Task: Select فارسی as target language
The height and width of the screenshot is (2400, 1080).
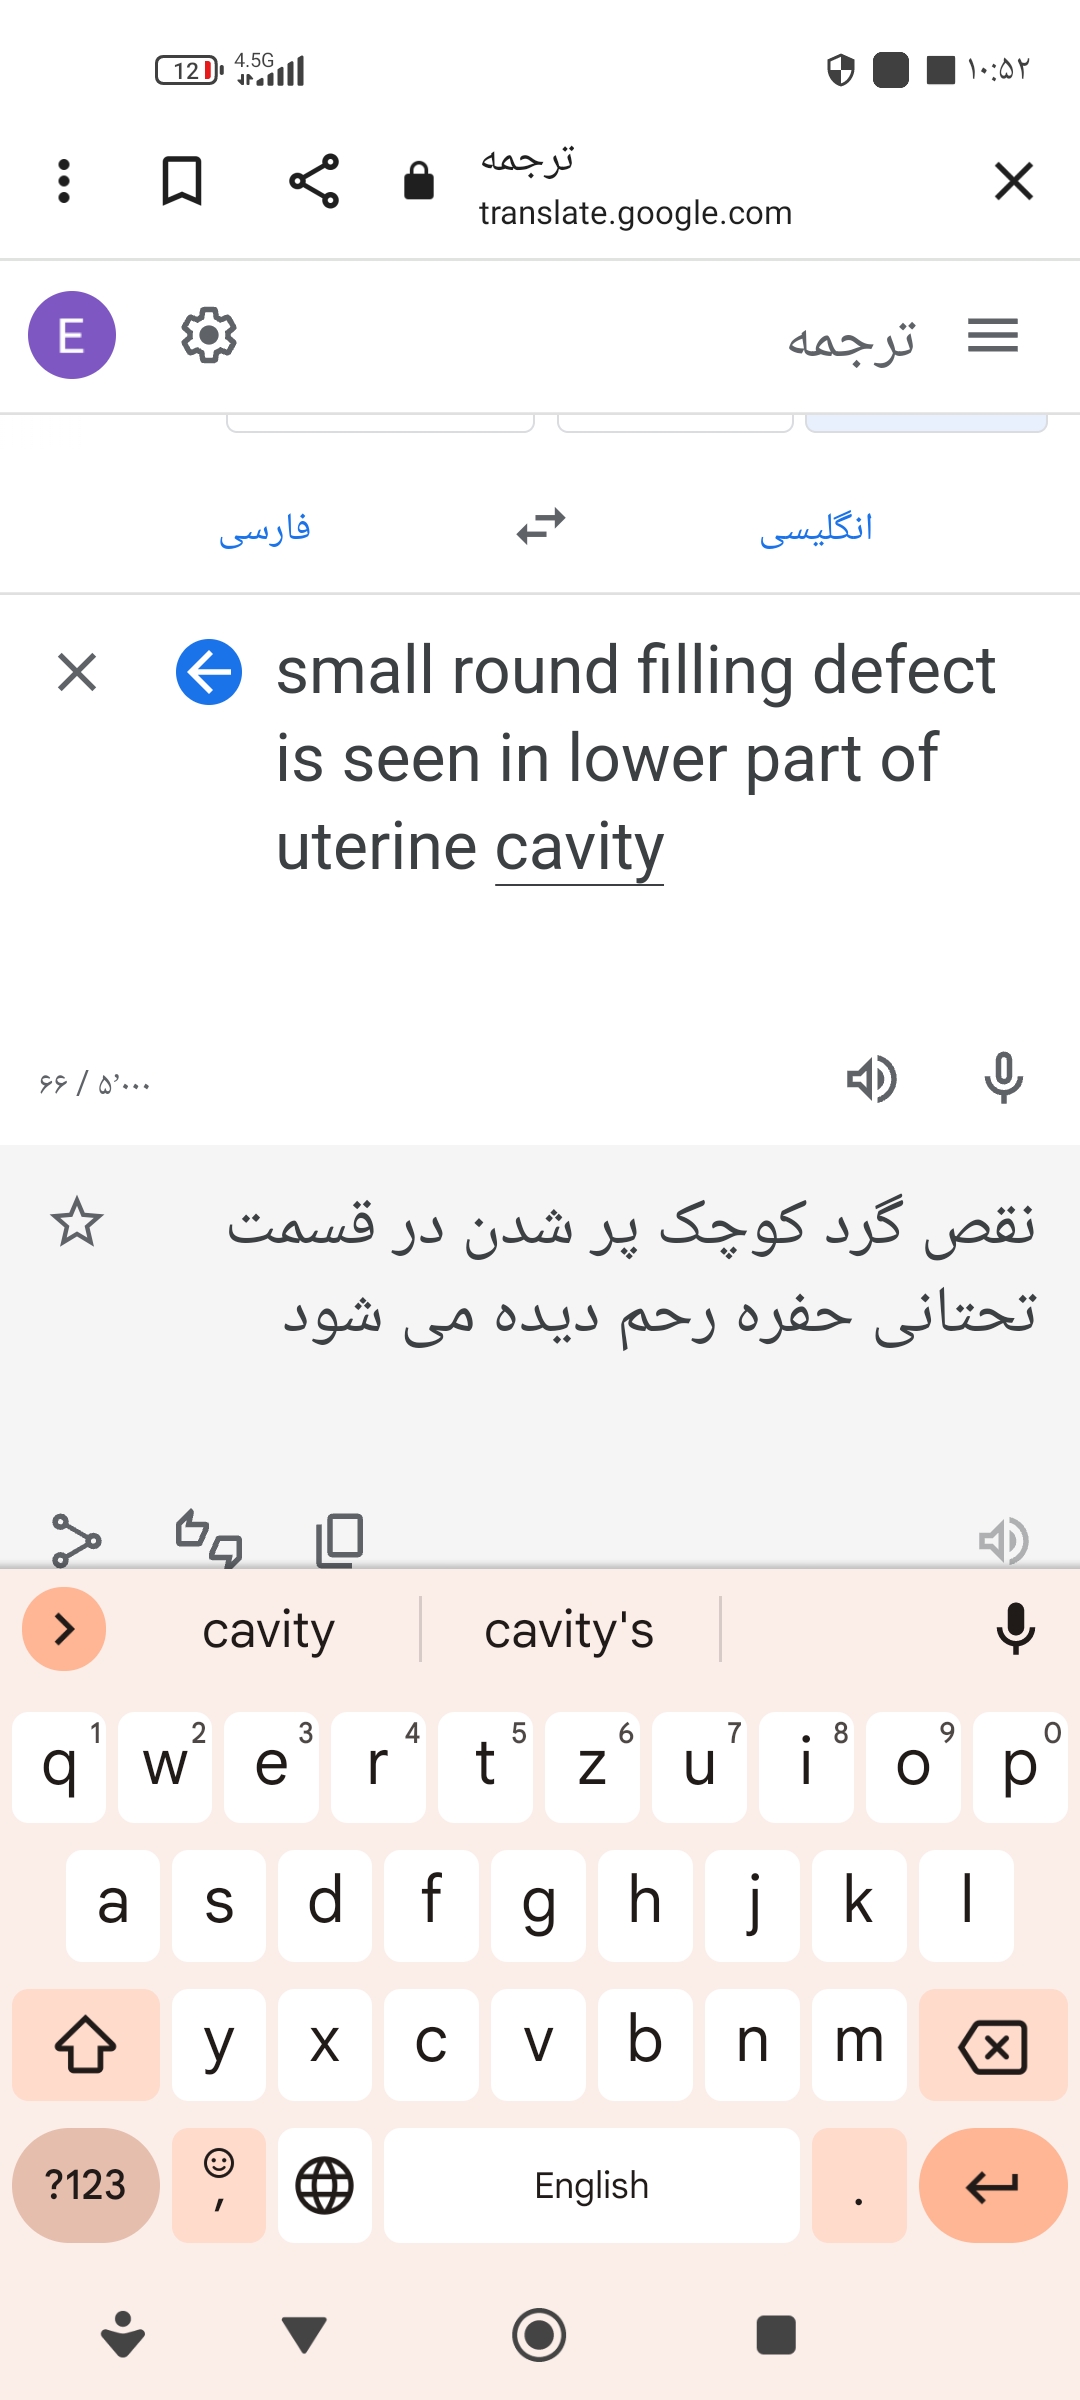Action: coord(265,528)
